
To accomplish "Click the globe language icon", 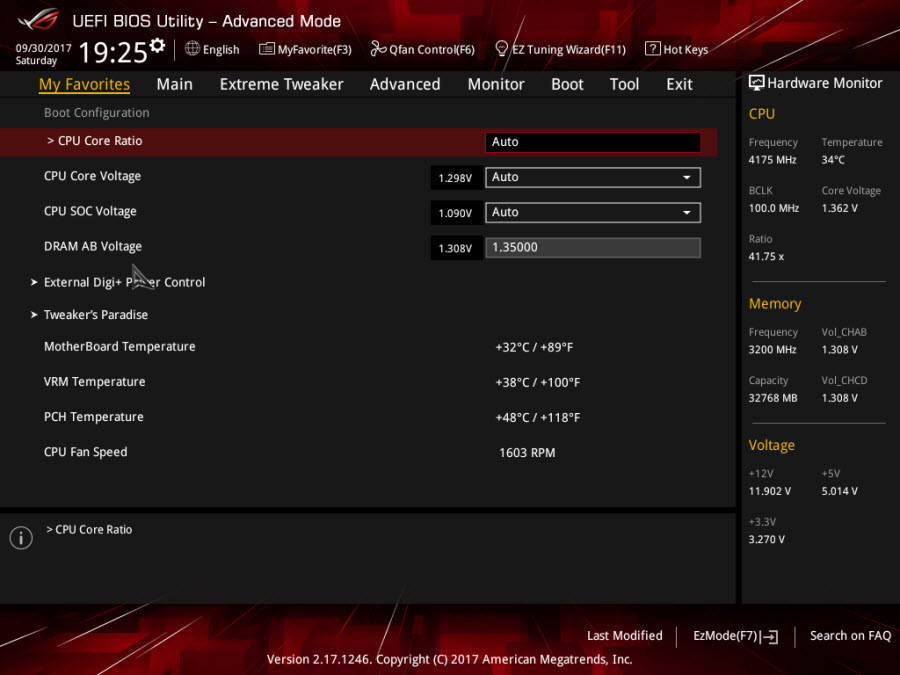I will (x=192, y=49).
